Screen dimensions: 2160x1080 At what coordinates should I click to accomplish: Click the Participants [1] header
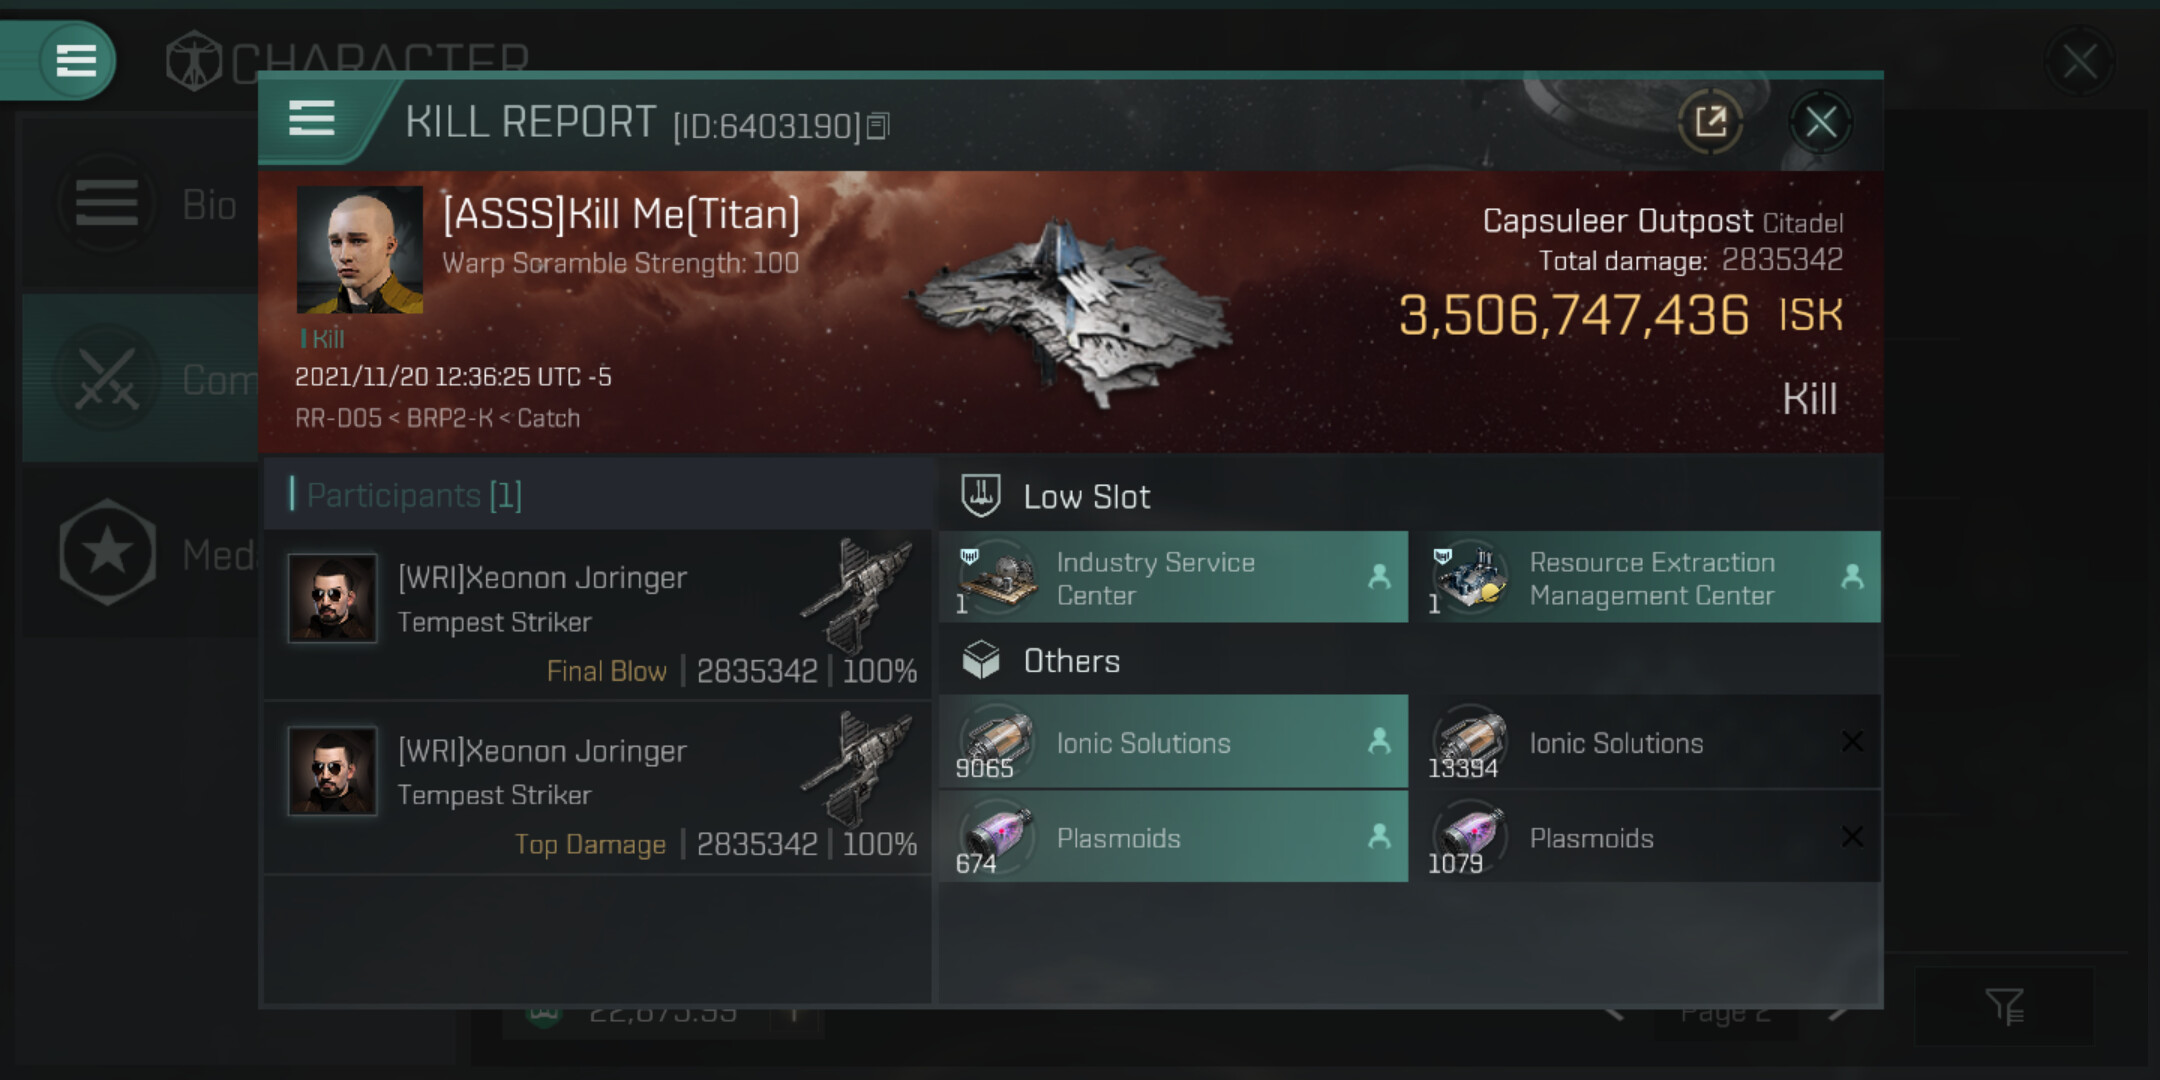point(414,495)
